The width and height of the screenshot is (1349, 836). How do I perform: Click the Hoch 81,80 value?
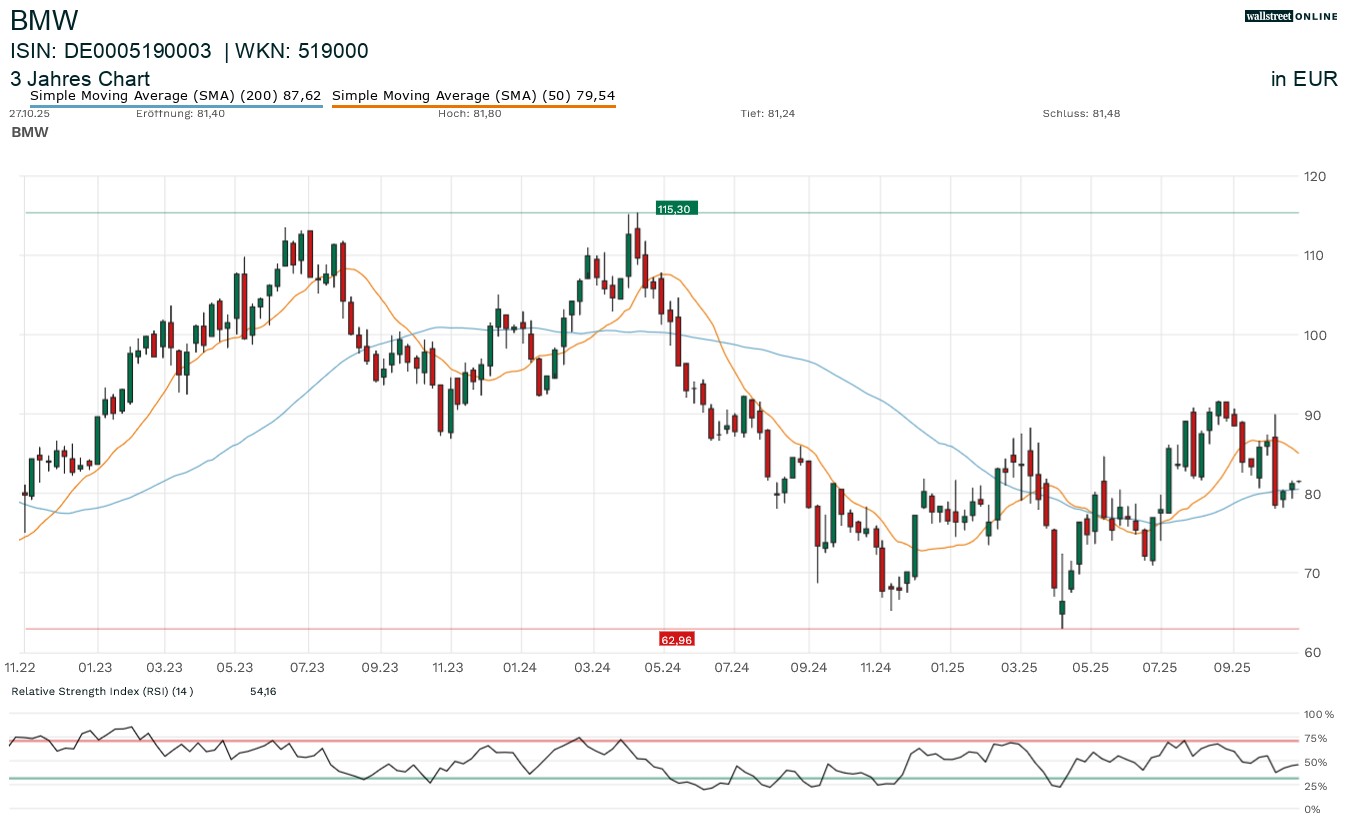(469, 114)
